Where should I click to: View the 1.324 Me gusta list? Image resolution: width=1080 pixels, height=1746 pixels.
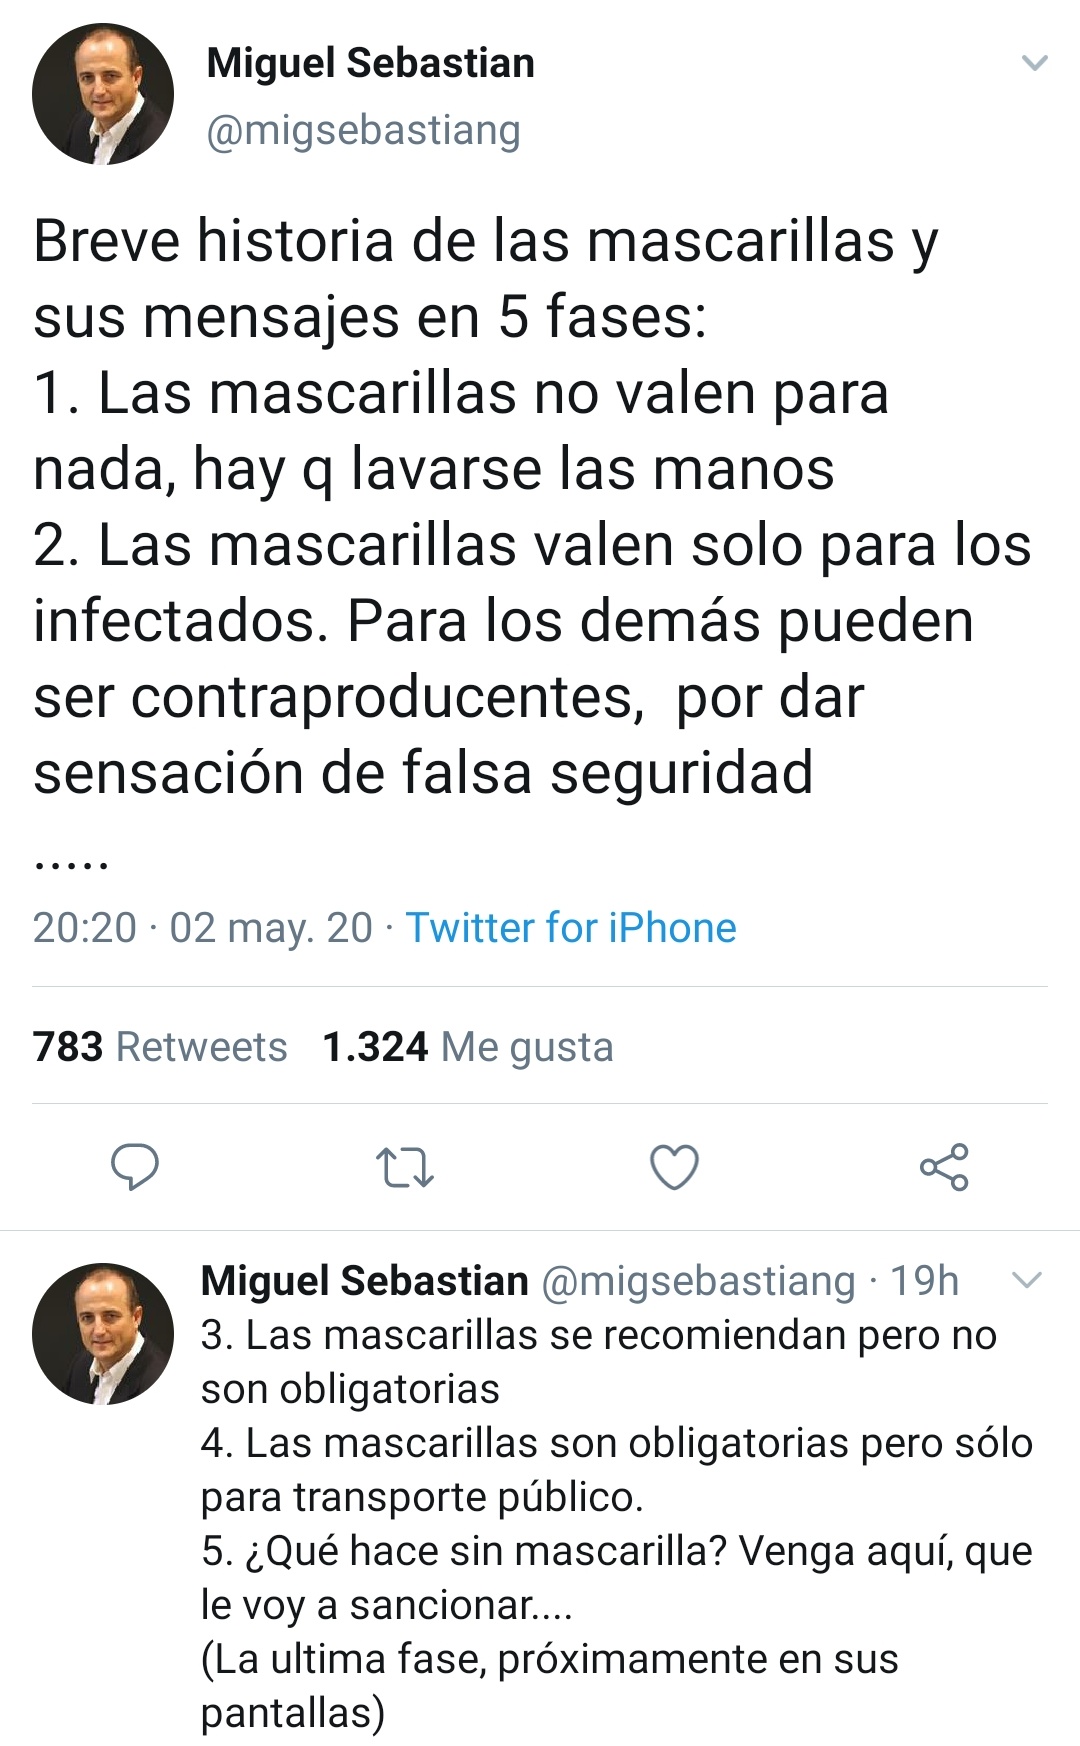467,1047
